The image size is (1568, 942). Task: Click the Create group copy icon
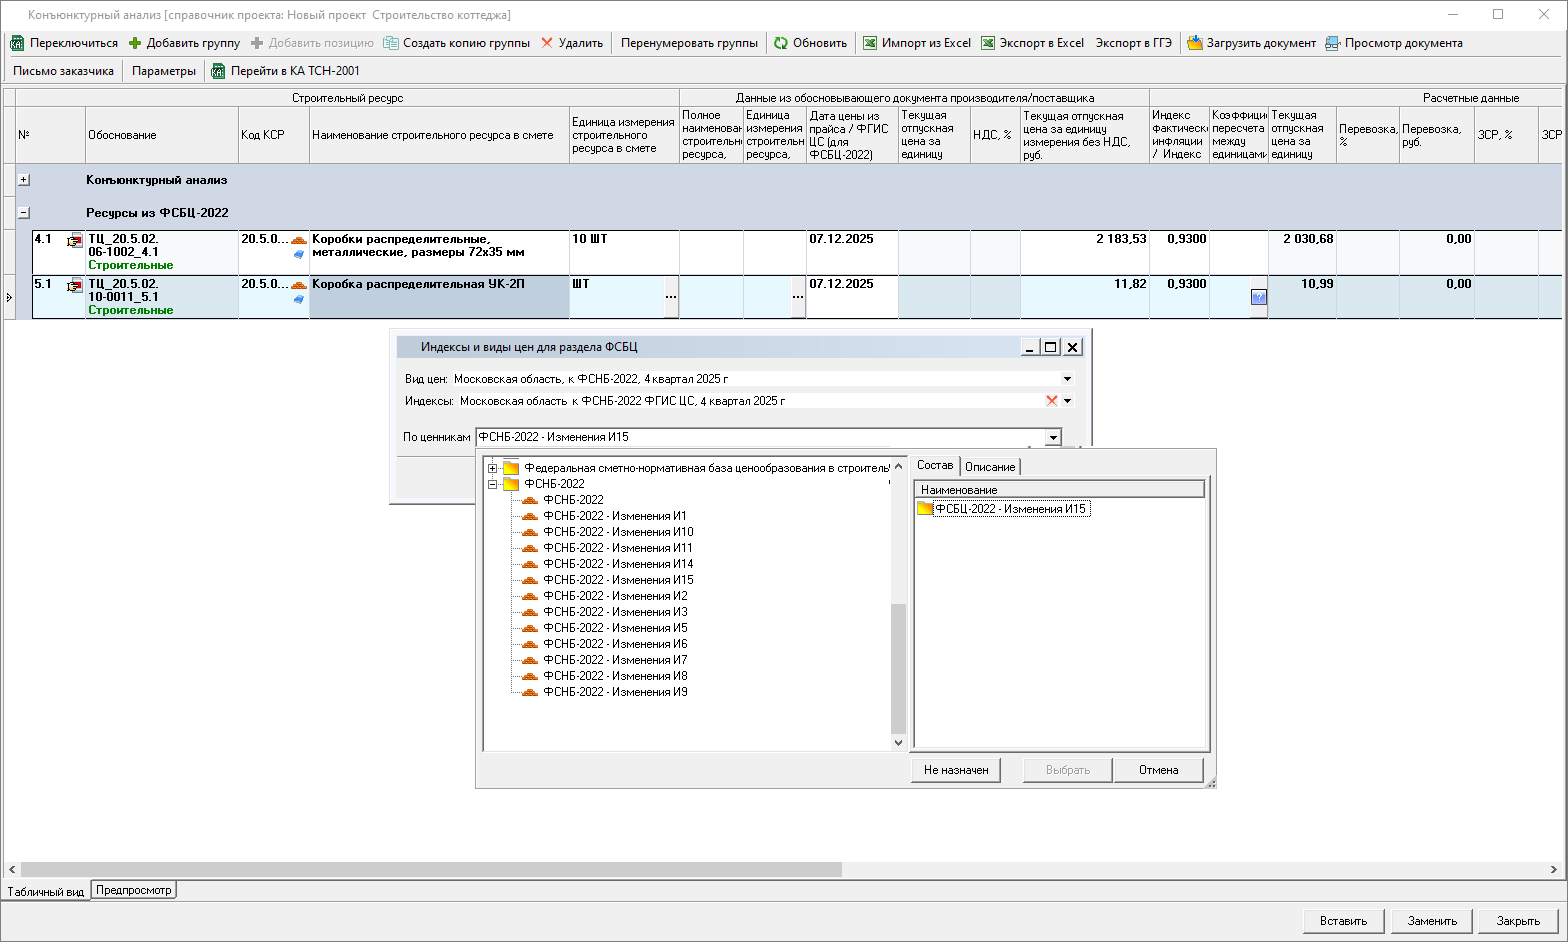point(391,43)
